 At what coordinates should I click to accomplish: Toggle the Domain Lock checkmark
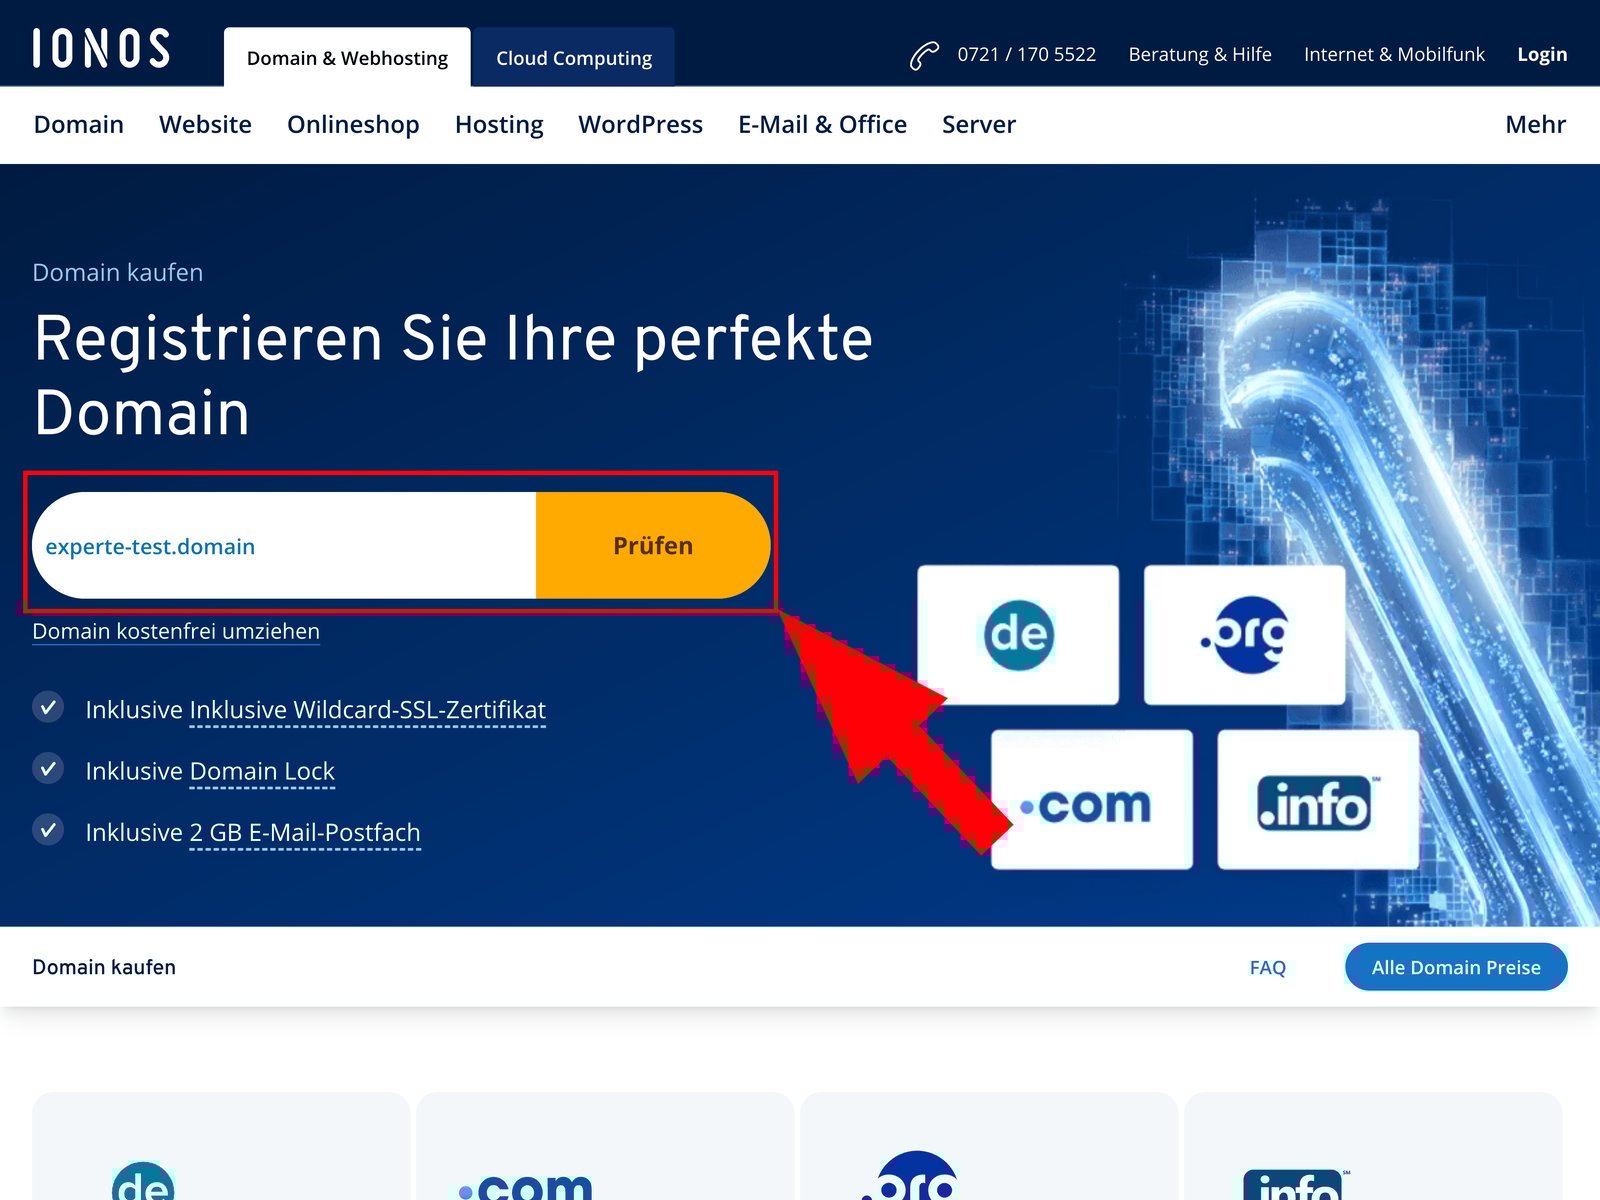pyautogui.click(x=48, y=769)
